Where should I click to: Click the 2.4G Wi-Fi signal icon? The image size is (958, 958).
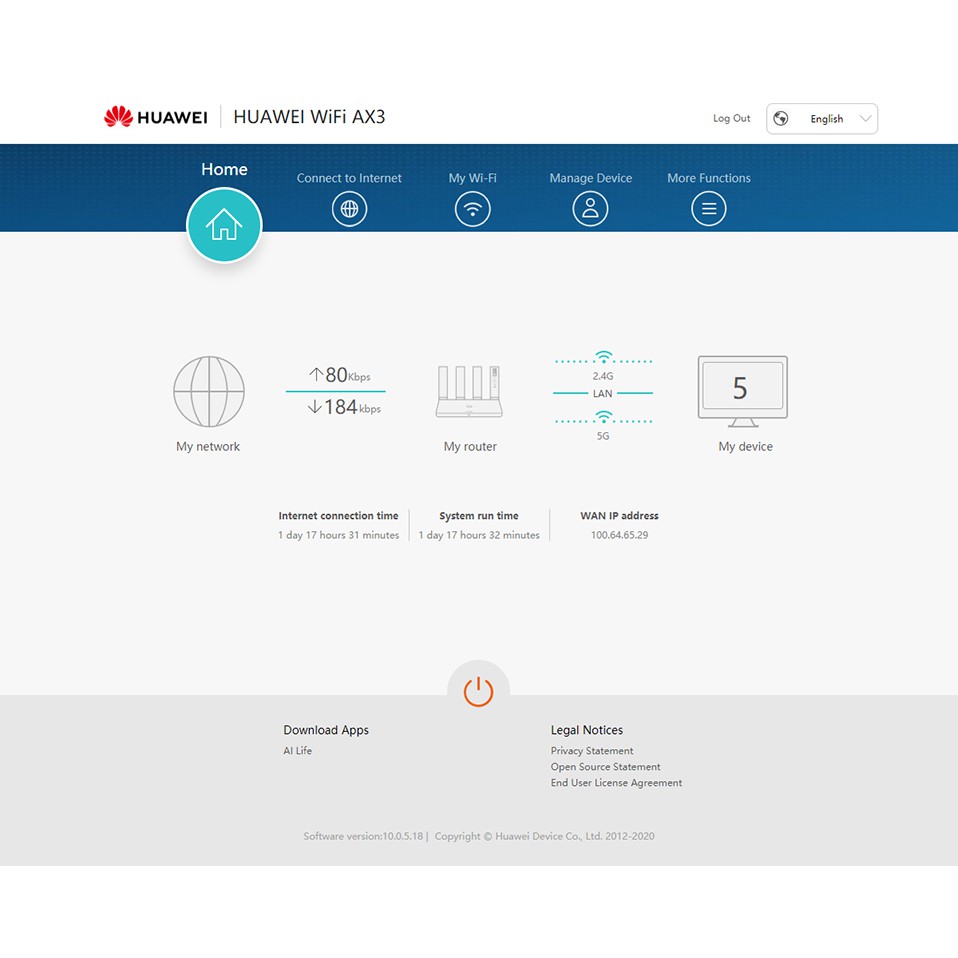603,358
